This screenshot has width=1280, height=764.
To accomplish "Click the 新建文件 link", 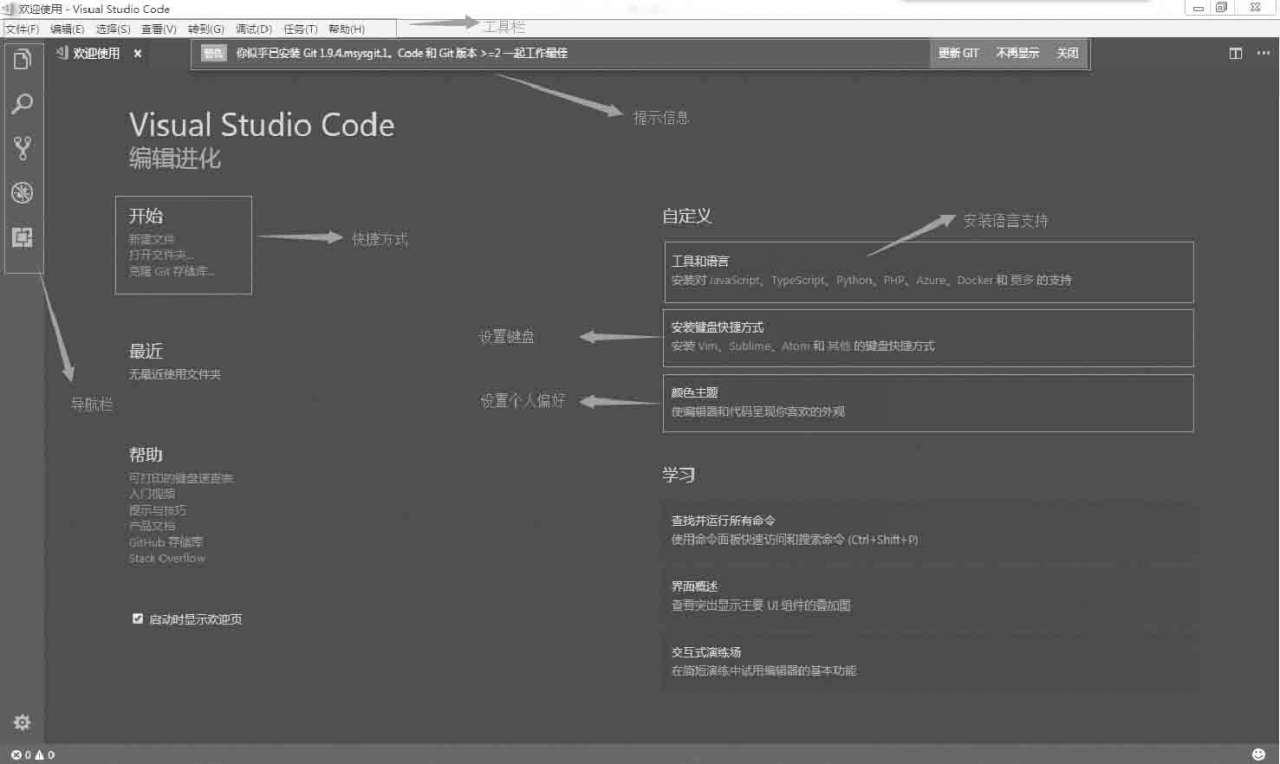I will pyautogui.click(x=151, y=239).
